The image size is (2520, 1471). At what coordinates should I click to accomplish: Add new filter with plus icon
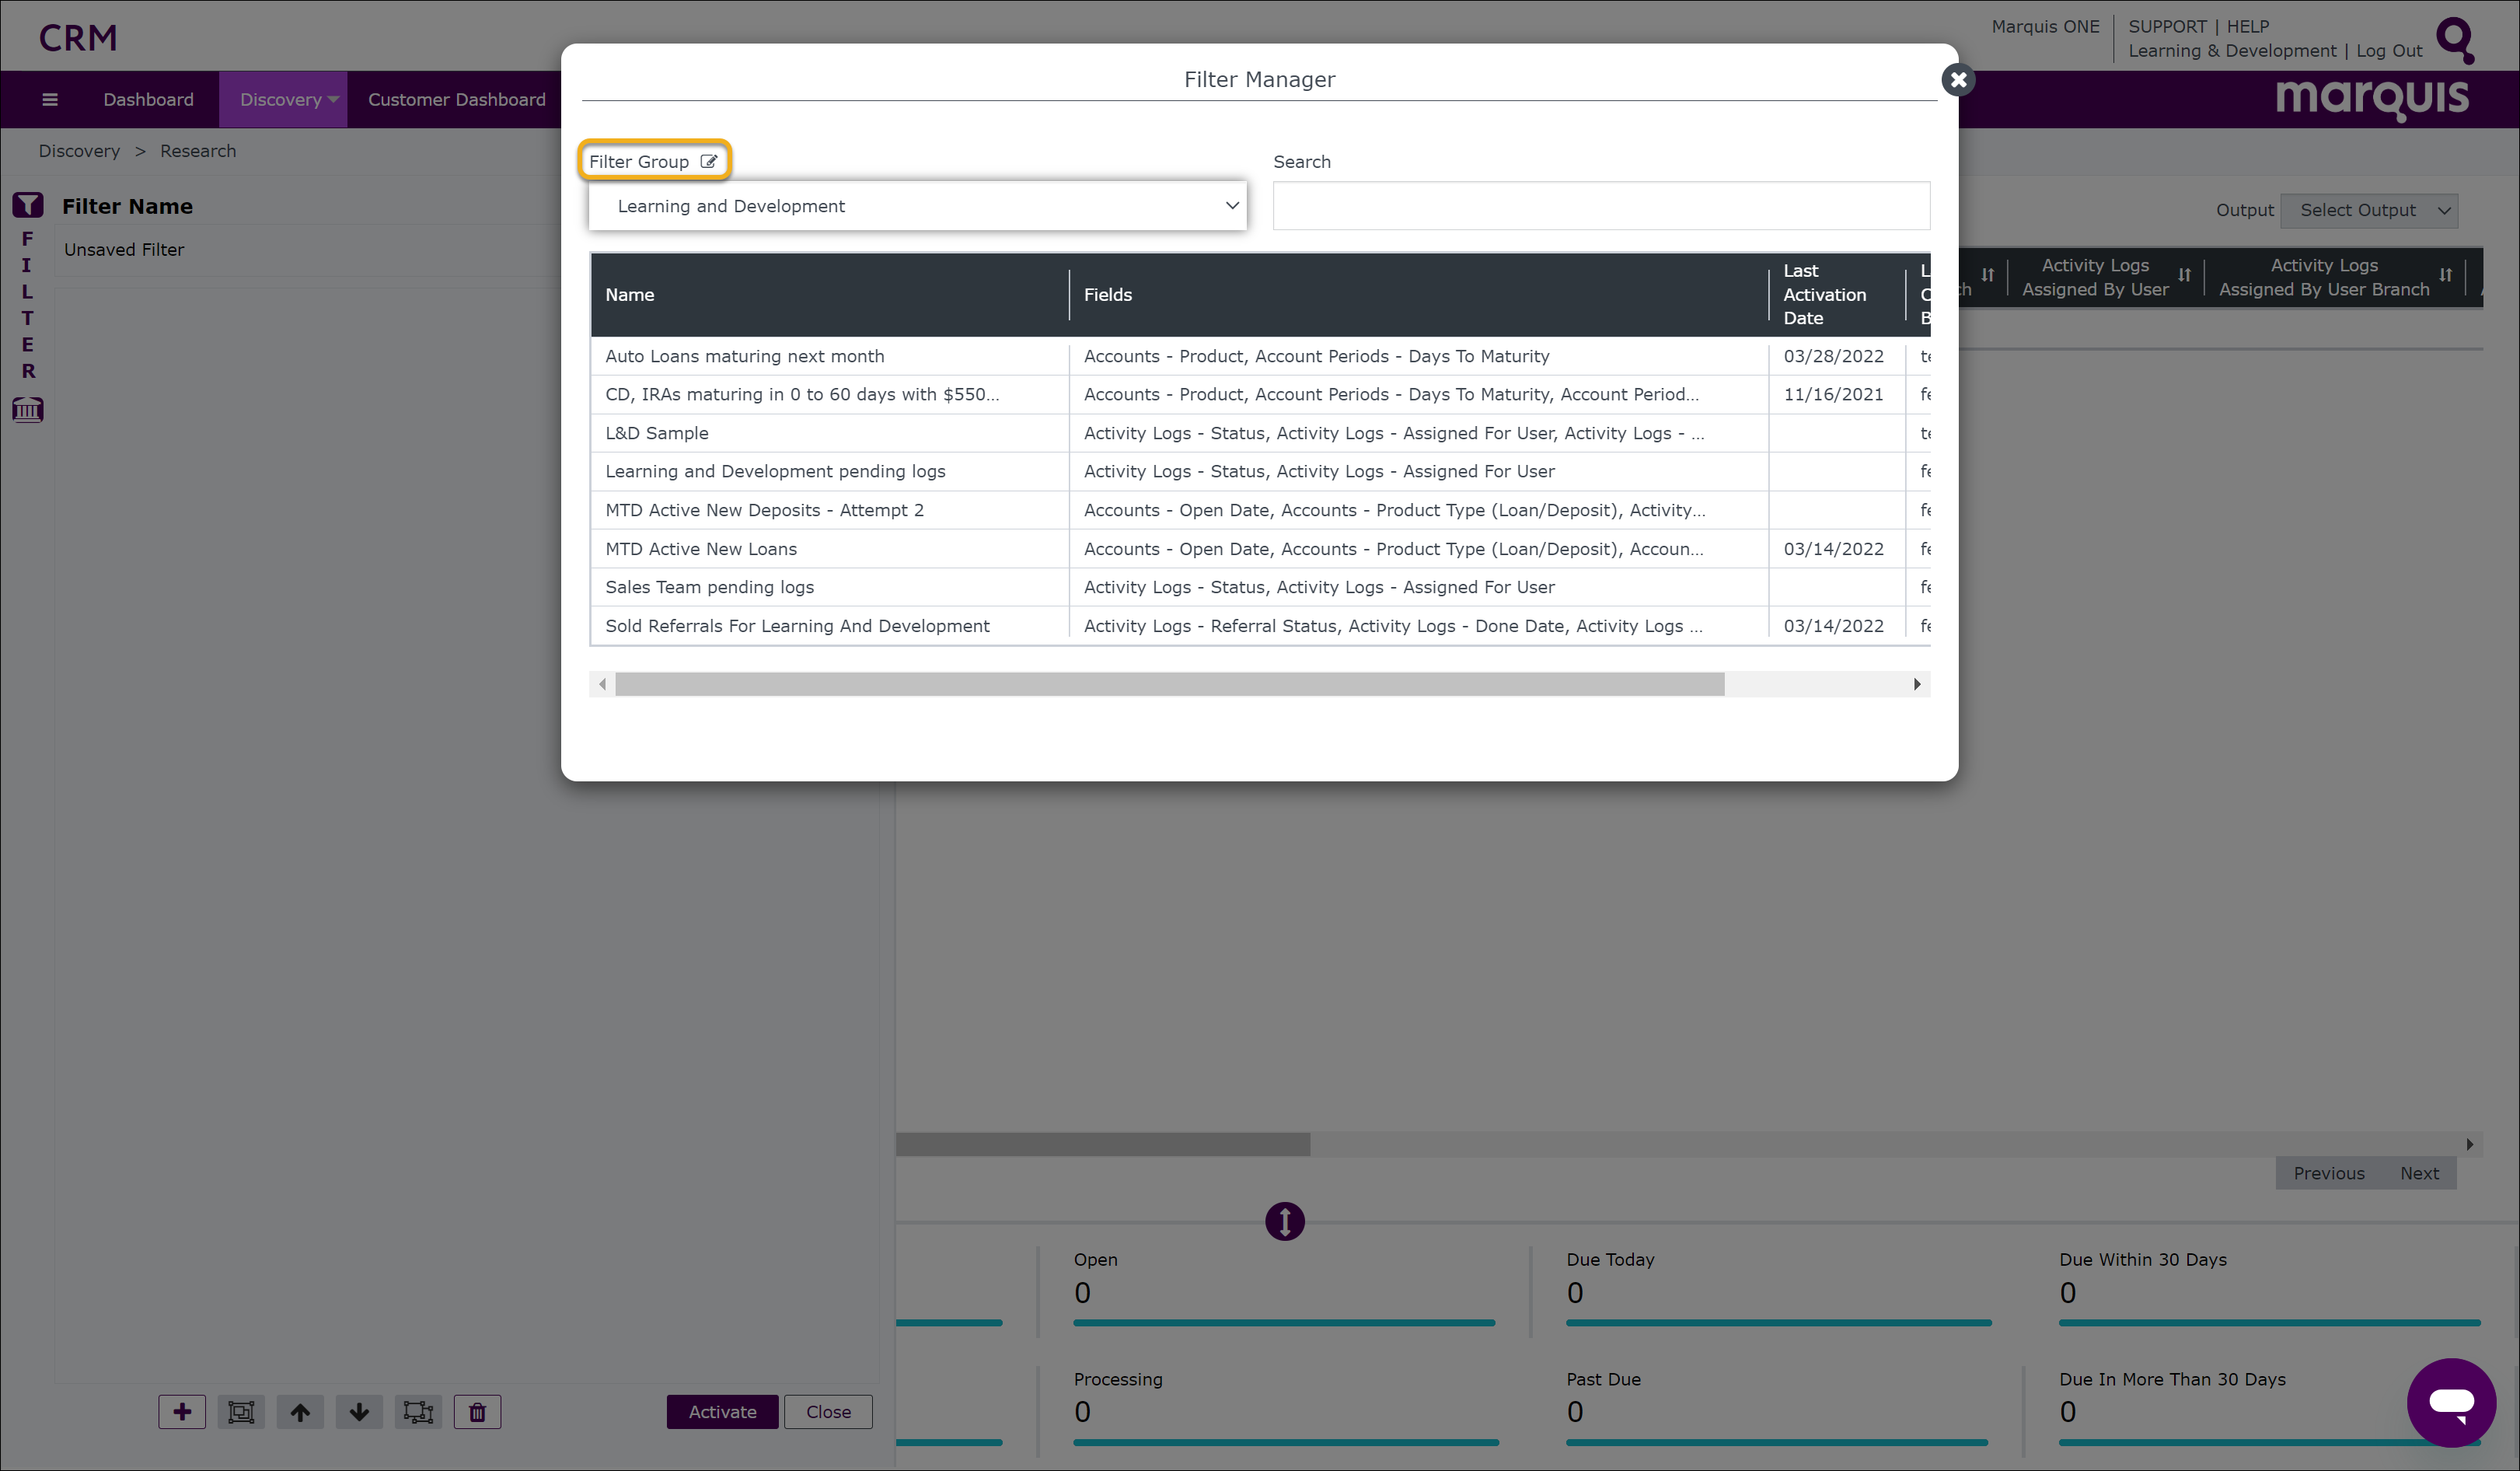182,1412
